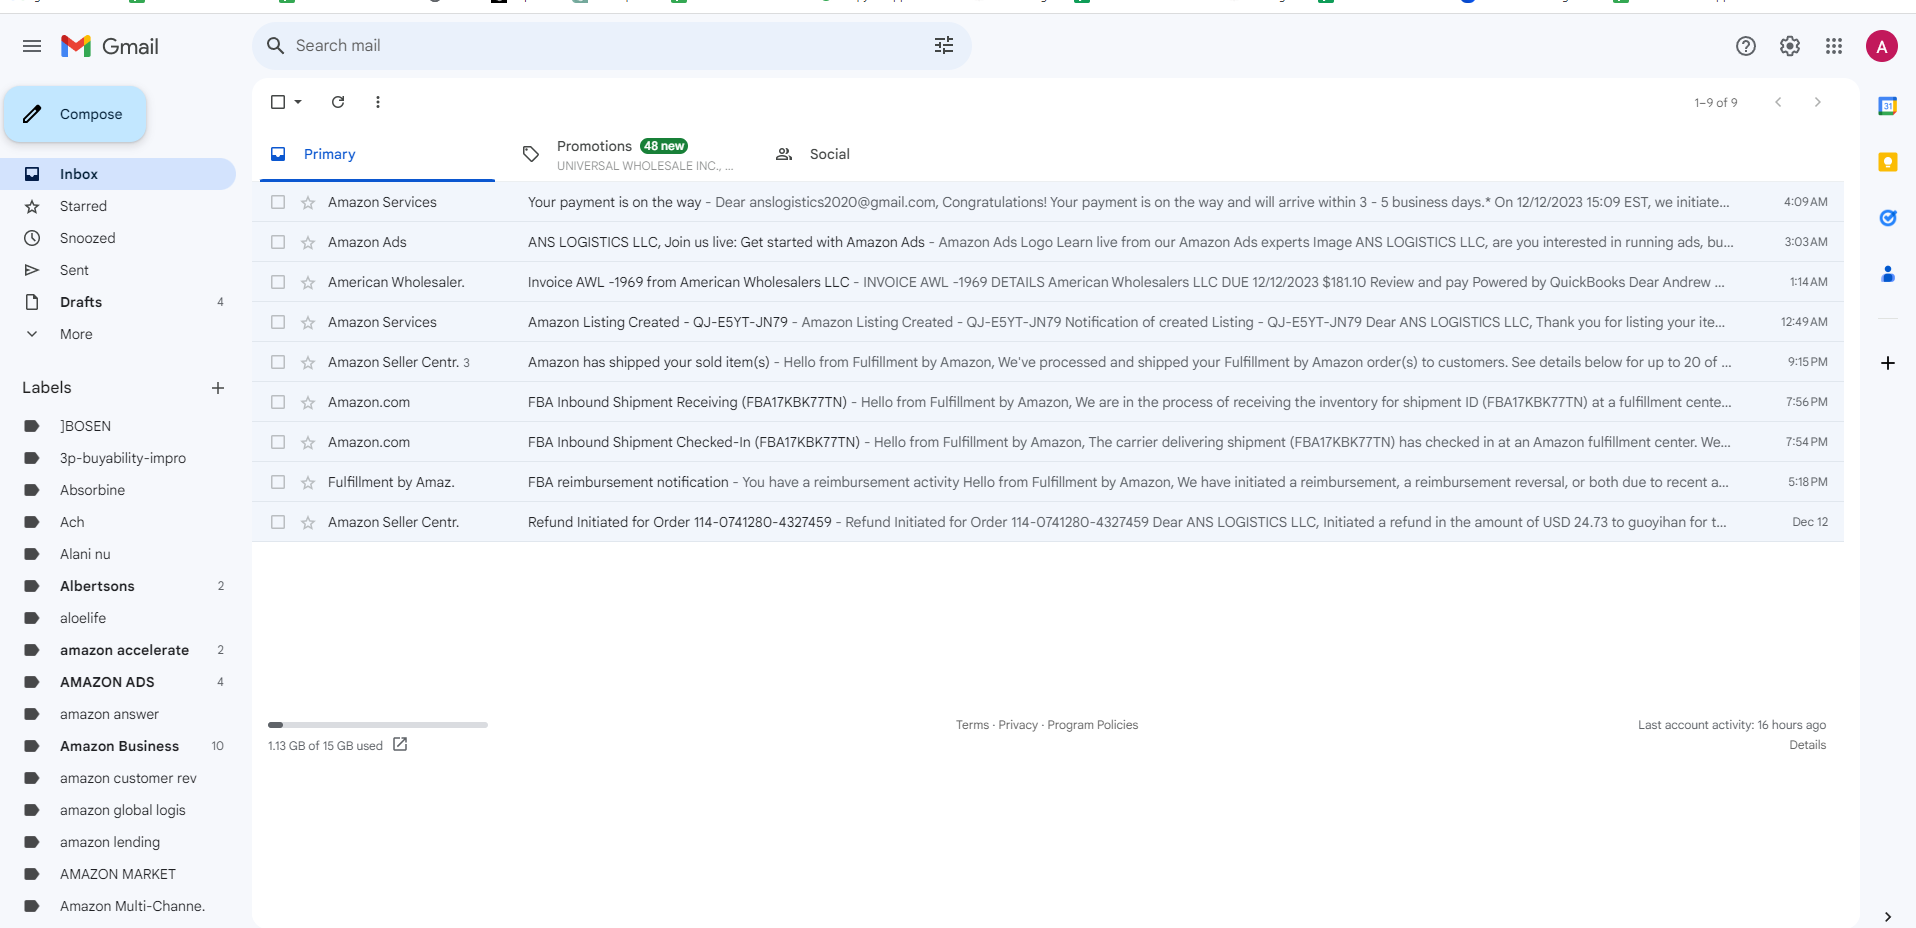Open the Sent folder

(118, 270)
